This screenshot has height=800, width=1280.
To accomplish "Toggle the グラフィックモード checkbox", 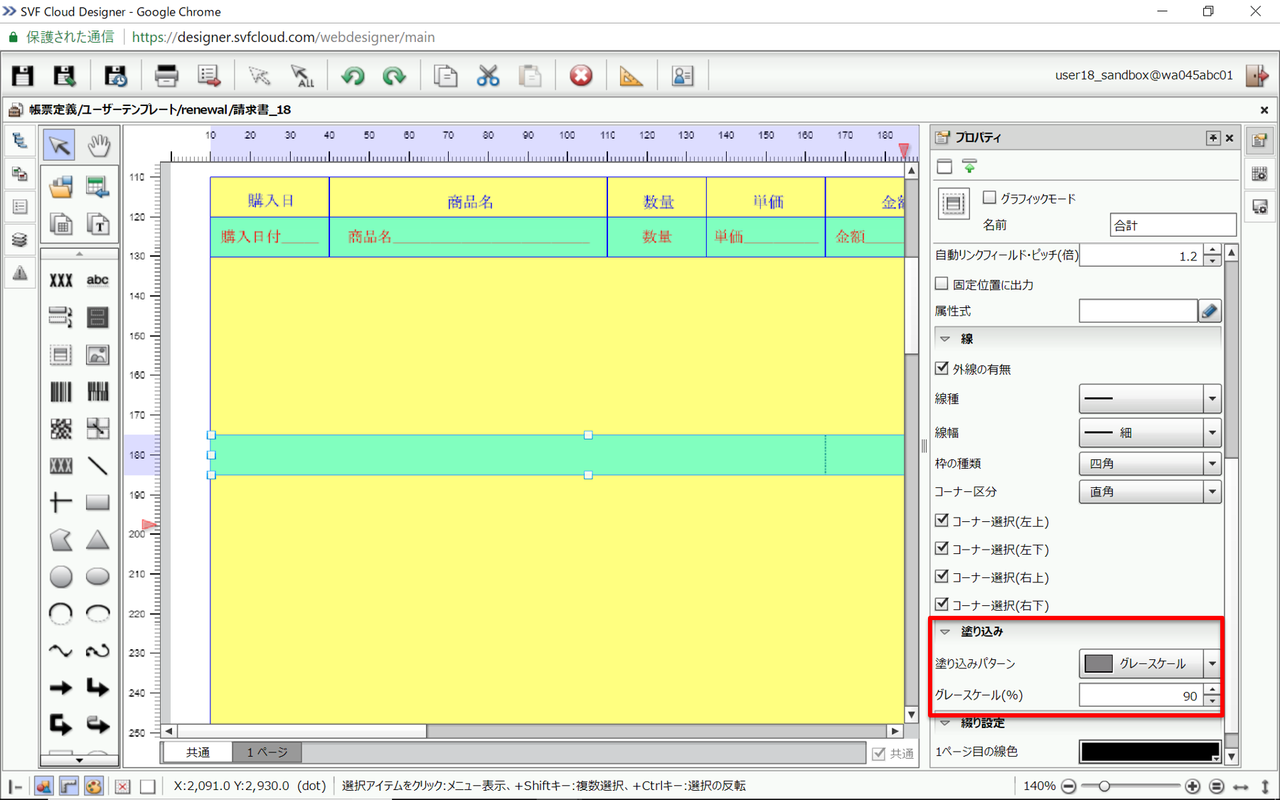I will tap(990, 198).
